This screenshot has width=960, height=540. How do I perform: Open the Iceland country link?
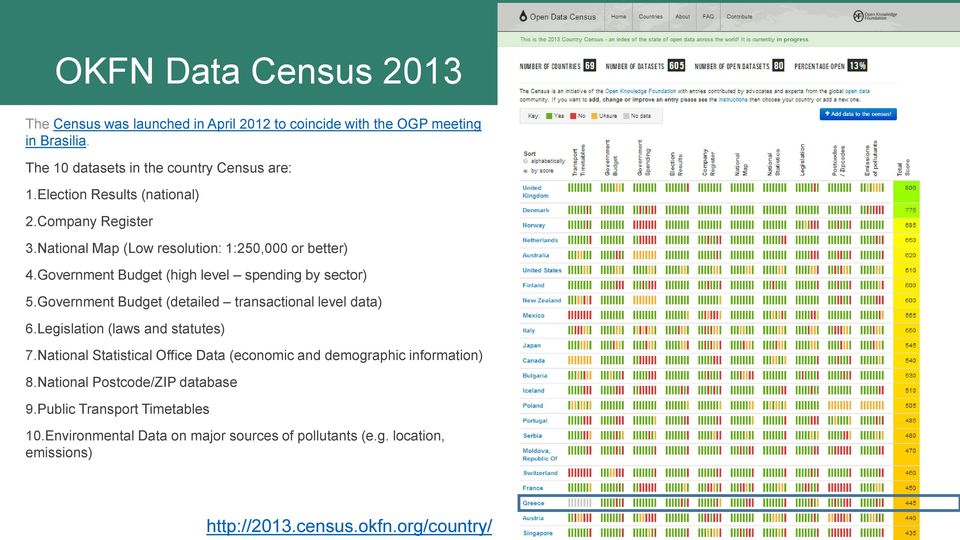tap(533, 390)
